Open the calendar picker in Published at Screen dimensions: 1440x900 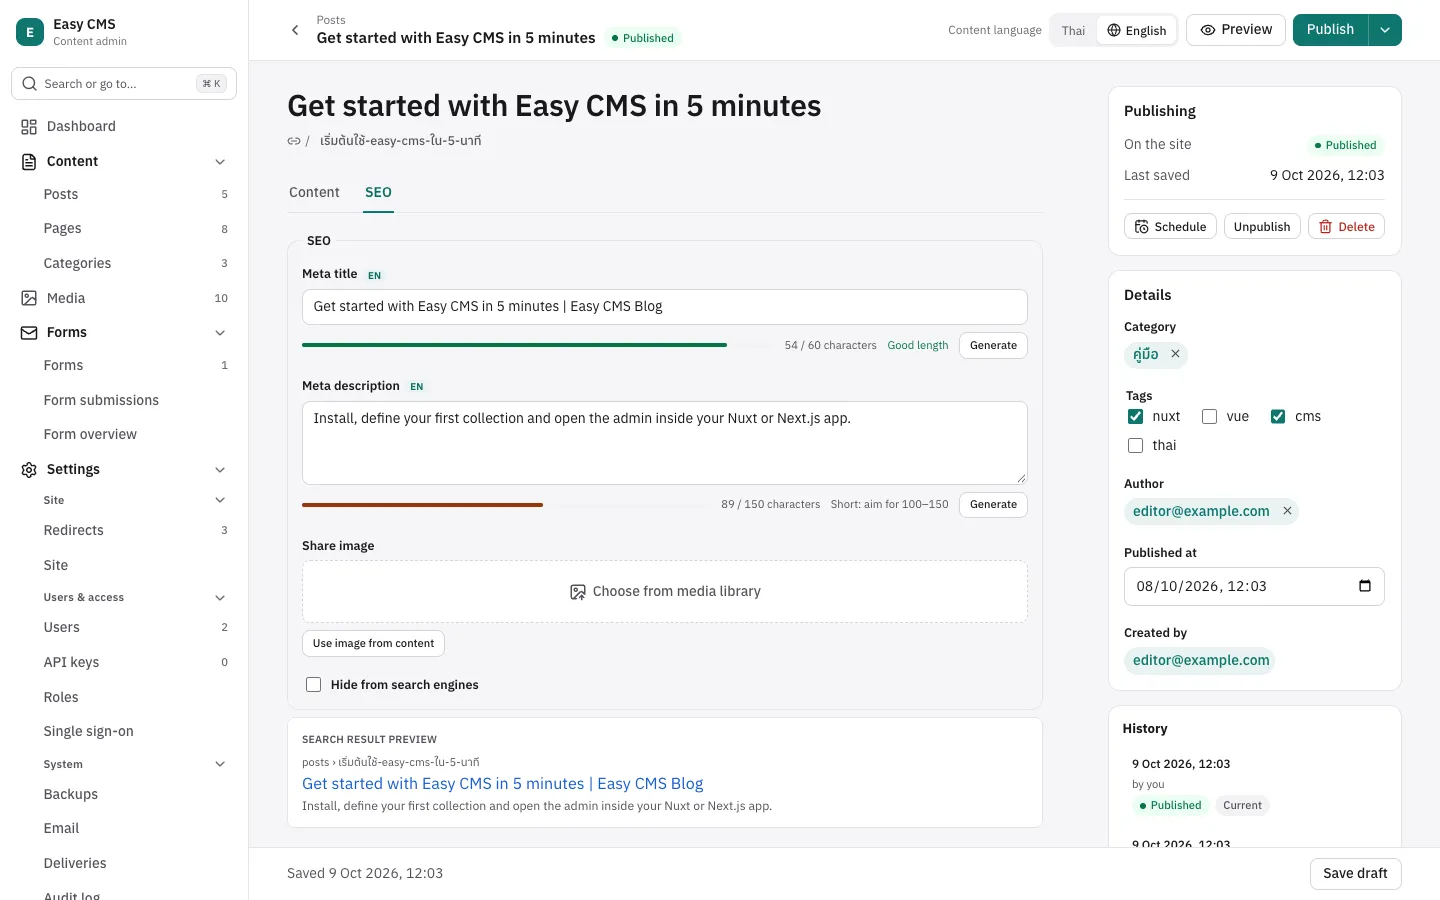pos(1365,586)
